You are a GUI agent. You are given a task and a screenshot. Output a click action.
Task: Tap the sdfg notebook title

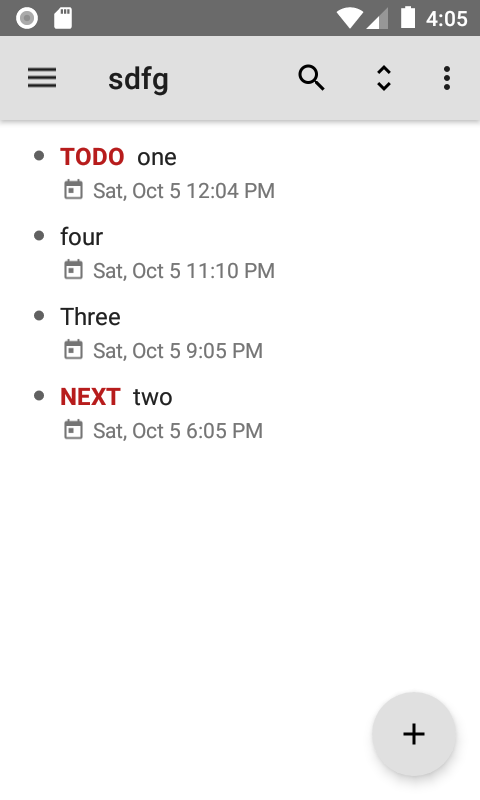click(138, 80)
